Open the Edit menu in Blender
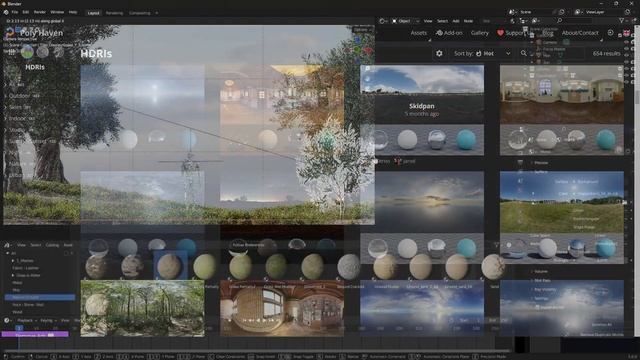This screenshot has width=640, height=360. pos(26,12)
